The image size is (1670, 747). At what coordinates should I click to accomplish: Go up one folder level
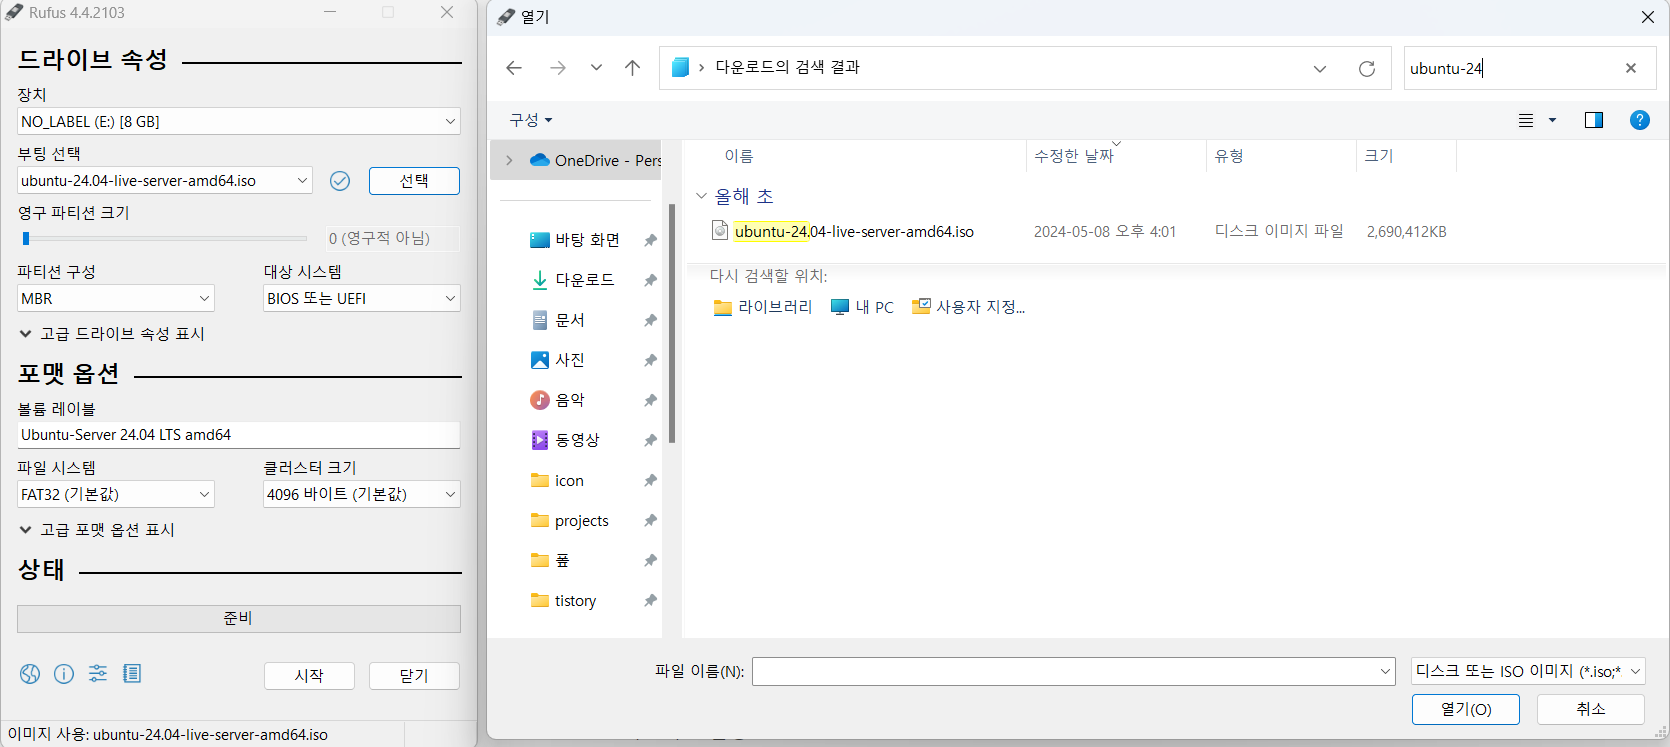[632, 68]
